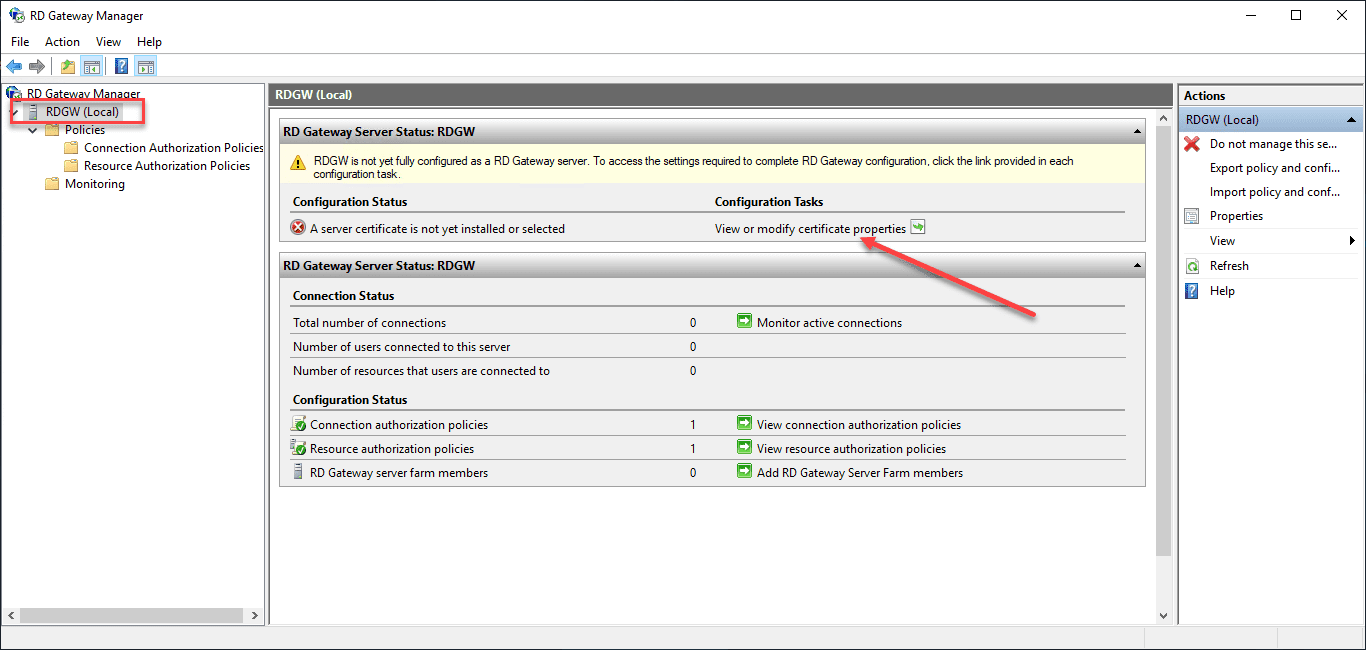This screenshot has height=650, width=1366.
Task: Open Help via the question mark toolbar icon
Action: (x=120, y=66)
